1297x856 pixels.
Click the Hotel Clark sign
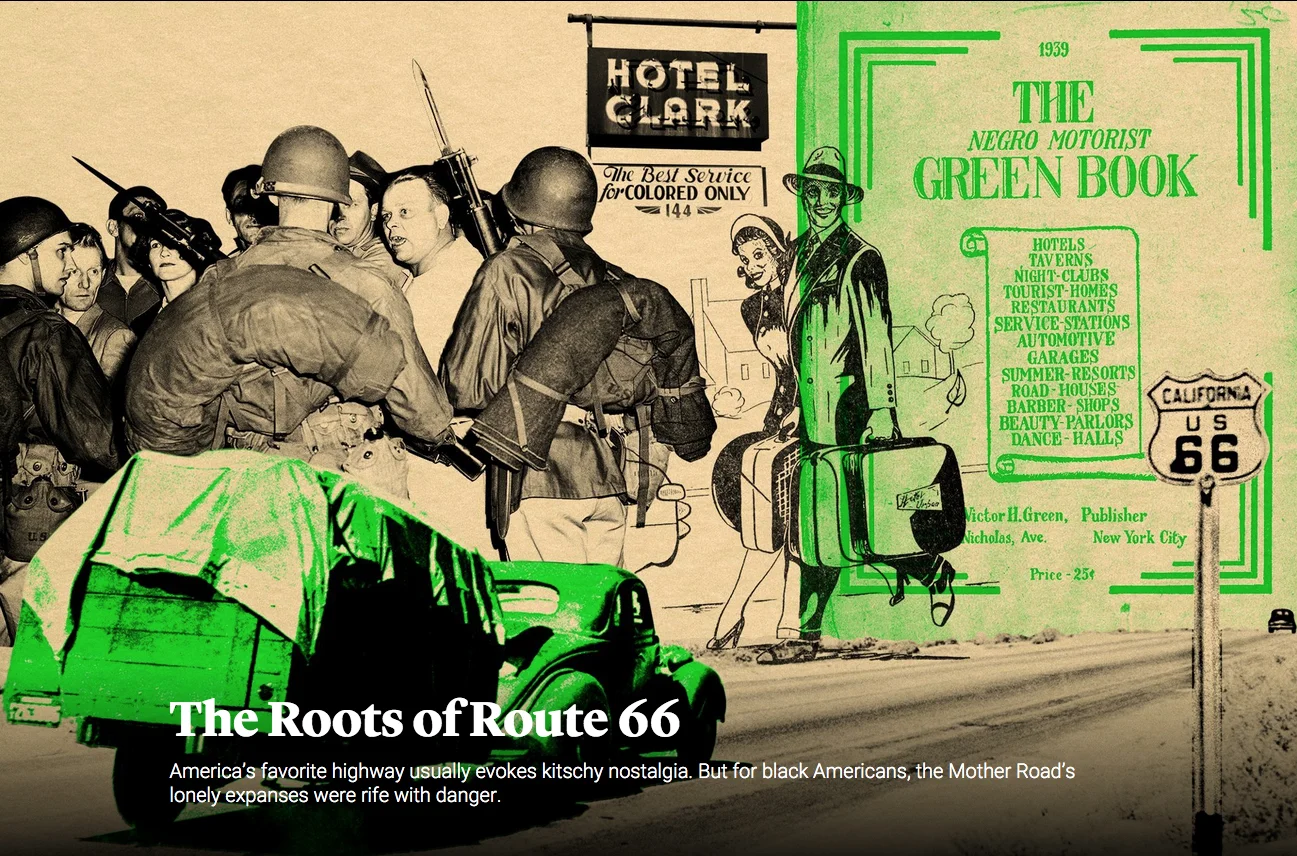677,98
